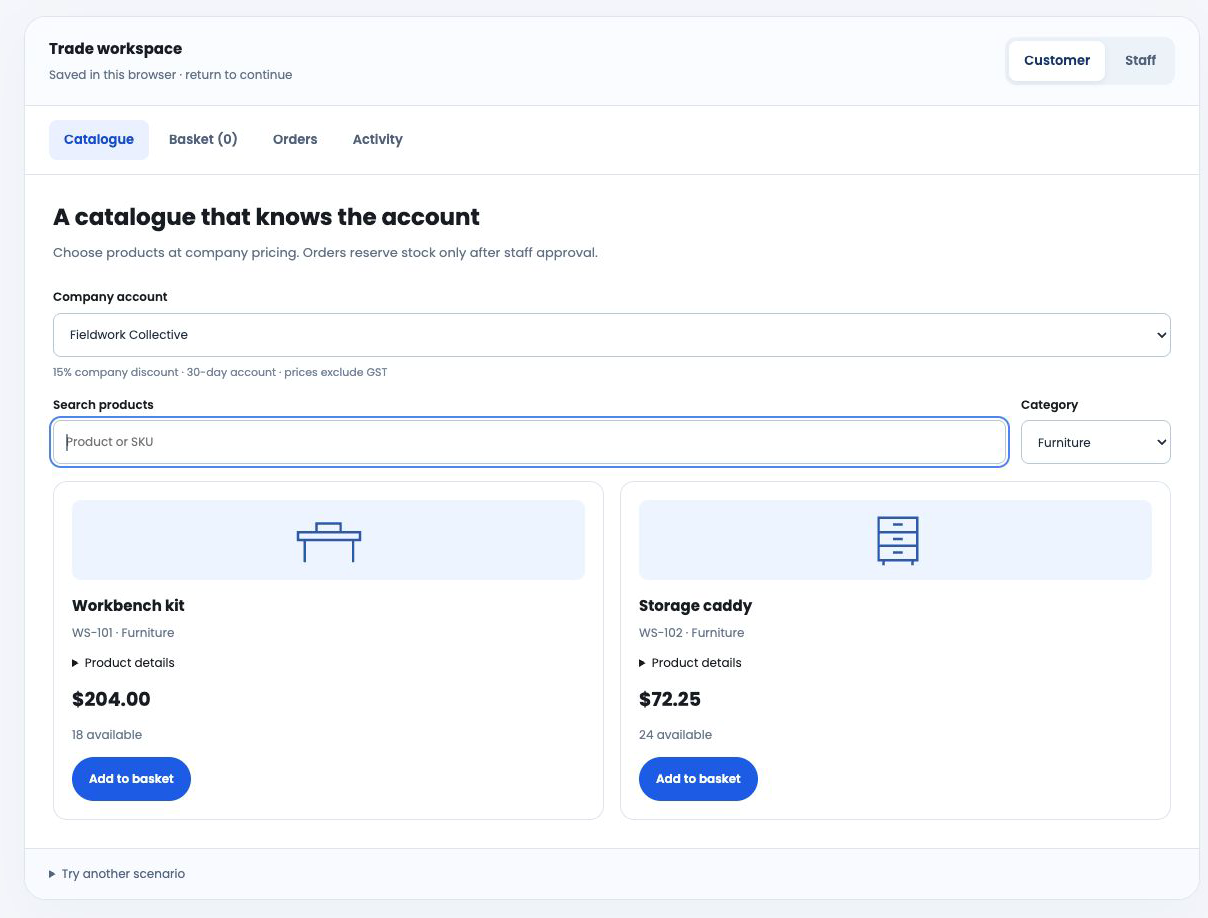Viewport: 1208px width, 918px height.
Task: Open the Category dropdown
Action: tap(1095, 442)
